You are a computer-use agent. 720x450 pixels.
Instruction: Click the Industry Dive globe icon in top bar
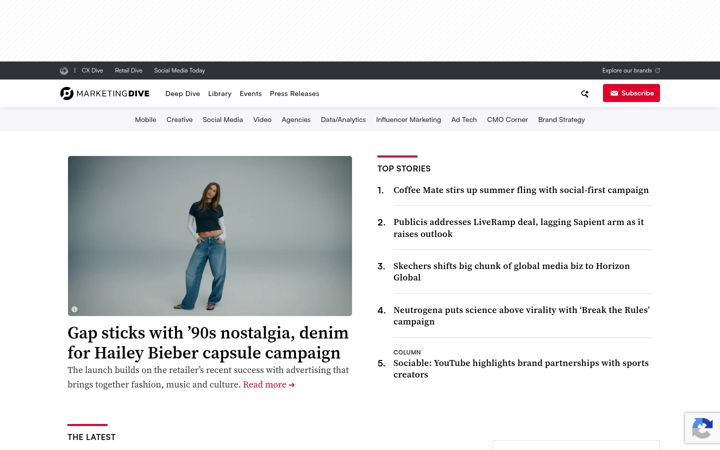(64, 71)
